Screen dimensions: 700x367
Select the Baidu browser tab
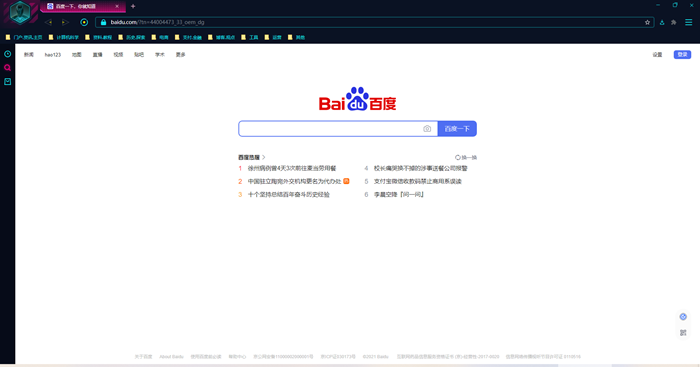pyautogui.click(x=83, y=6)
